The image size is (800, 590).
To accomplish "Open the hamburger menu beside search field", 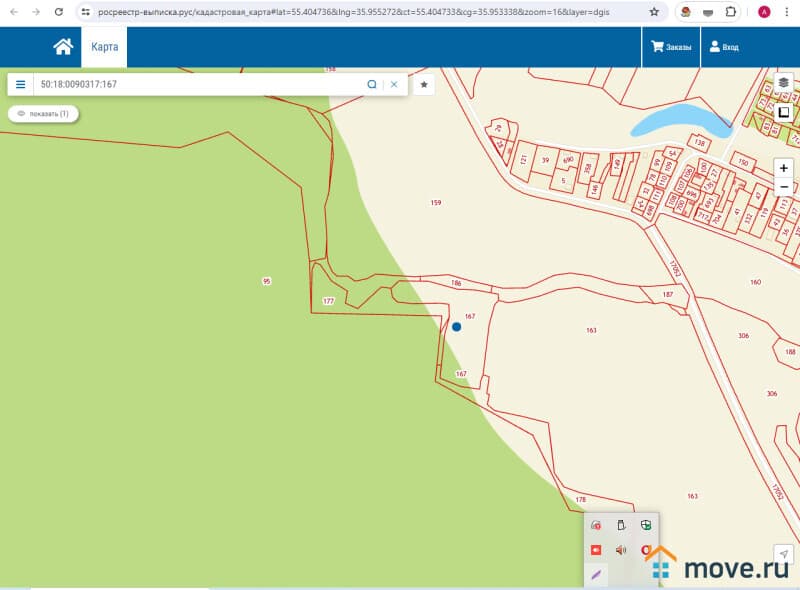I will pyautogui.click(x=20, y=85).
